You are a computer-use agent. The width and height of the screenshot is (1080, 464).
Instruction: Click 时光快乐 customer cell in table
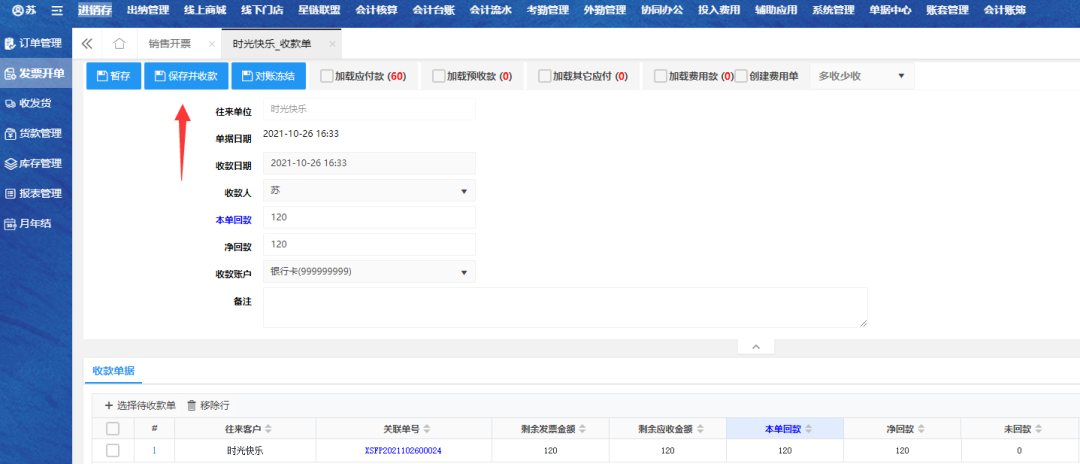245,451
